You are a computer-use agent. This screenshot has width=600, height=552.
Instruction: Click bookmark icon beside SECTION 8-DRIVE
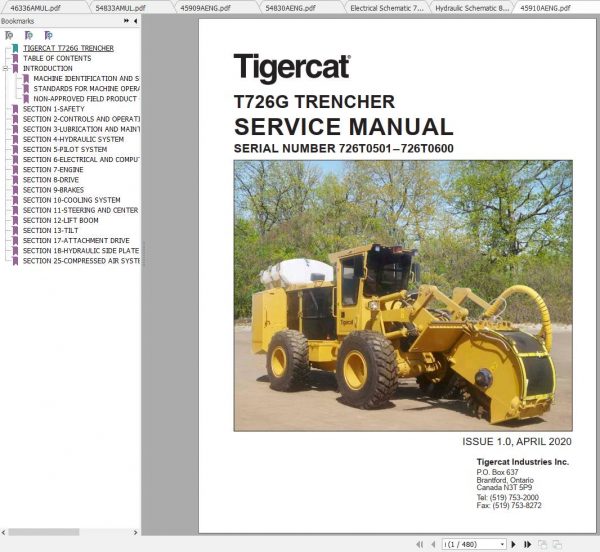pos(15,180)
